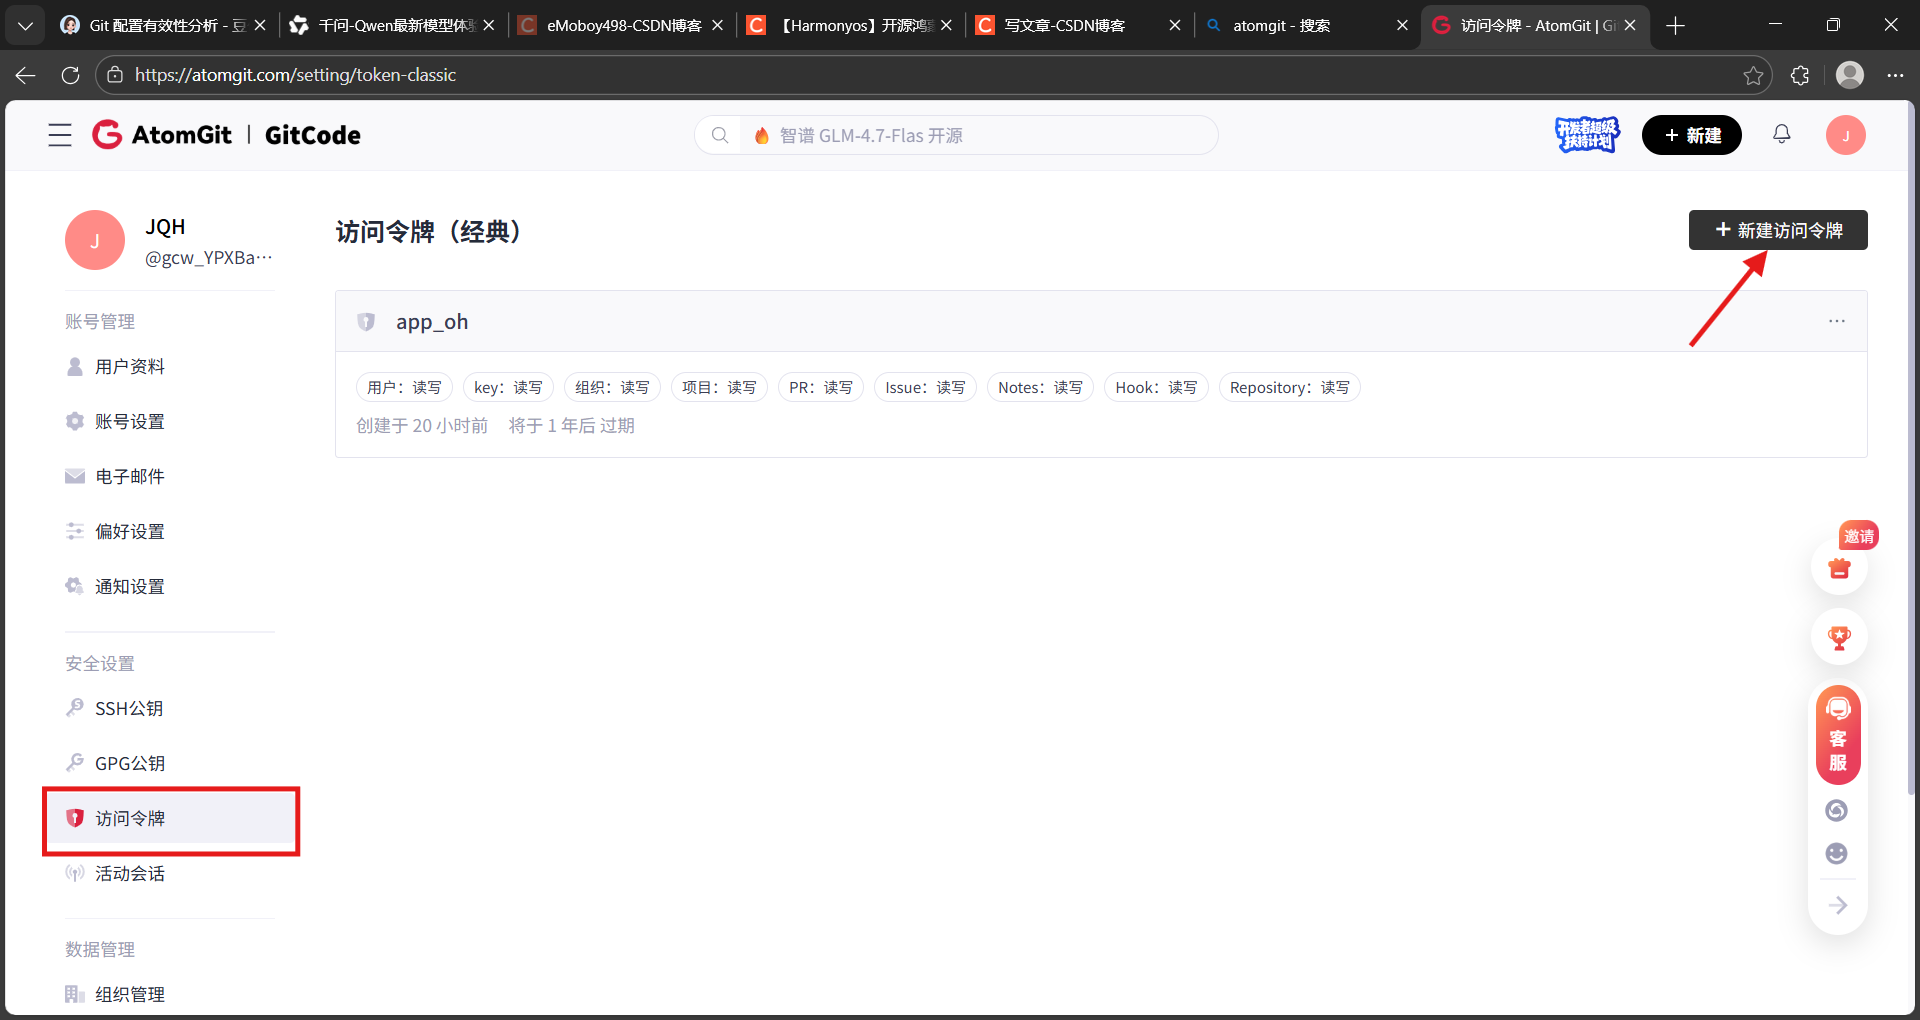Image resolution: width=1920 pixels, height=1020 pixels.
Task: Click the 新建访问令牌 button
Action: 1778,230
